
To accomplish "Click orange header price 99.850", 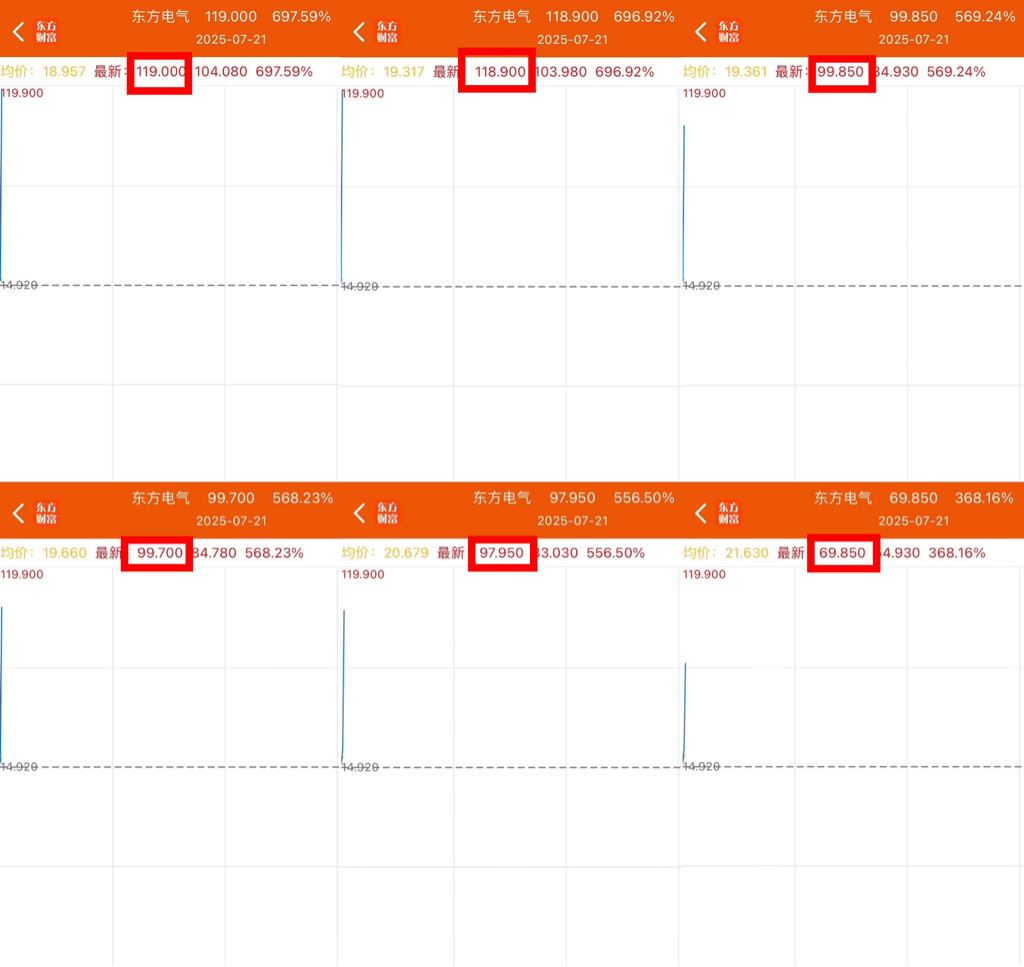I will pos(914,16).
